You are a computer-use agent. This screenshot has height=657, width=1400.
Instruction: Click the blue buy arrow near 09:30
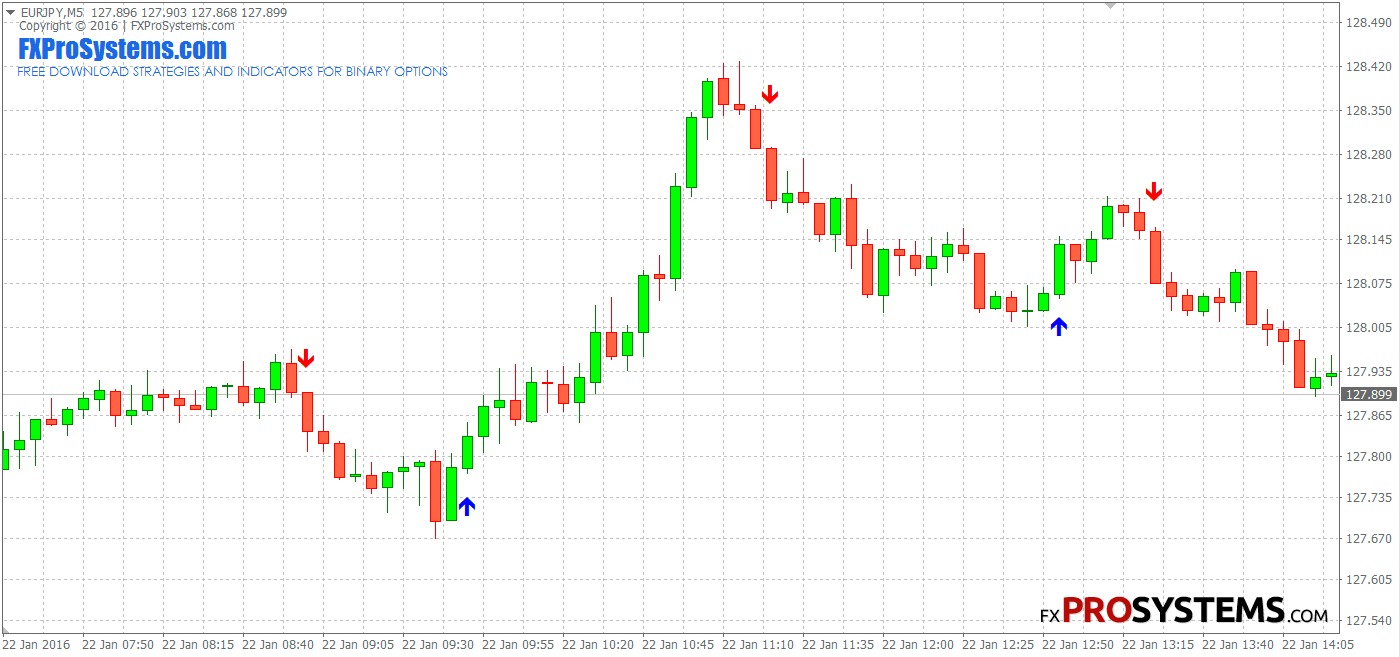tap(466, 506)
